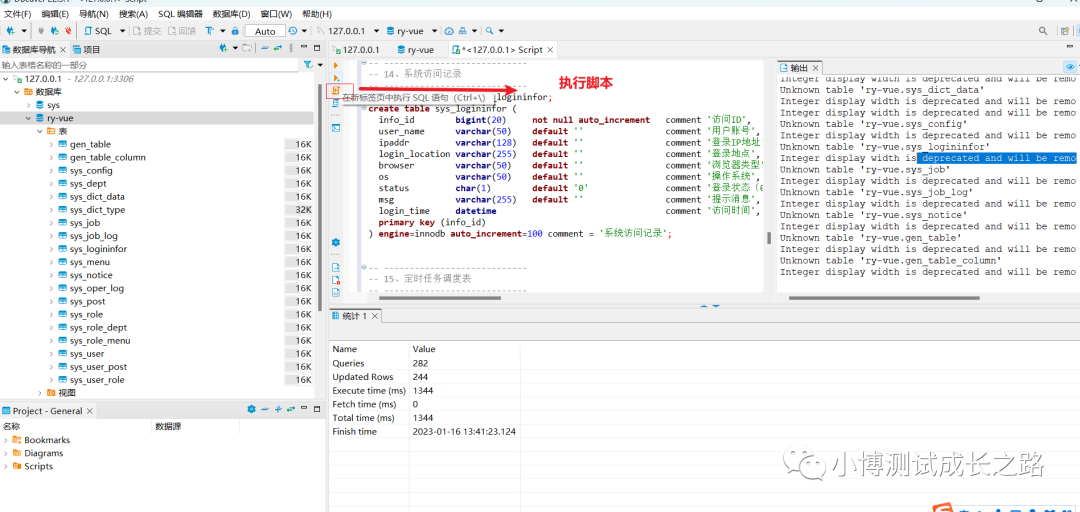Open the 数据库(D) menu

(x=231, y=14)
